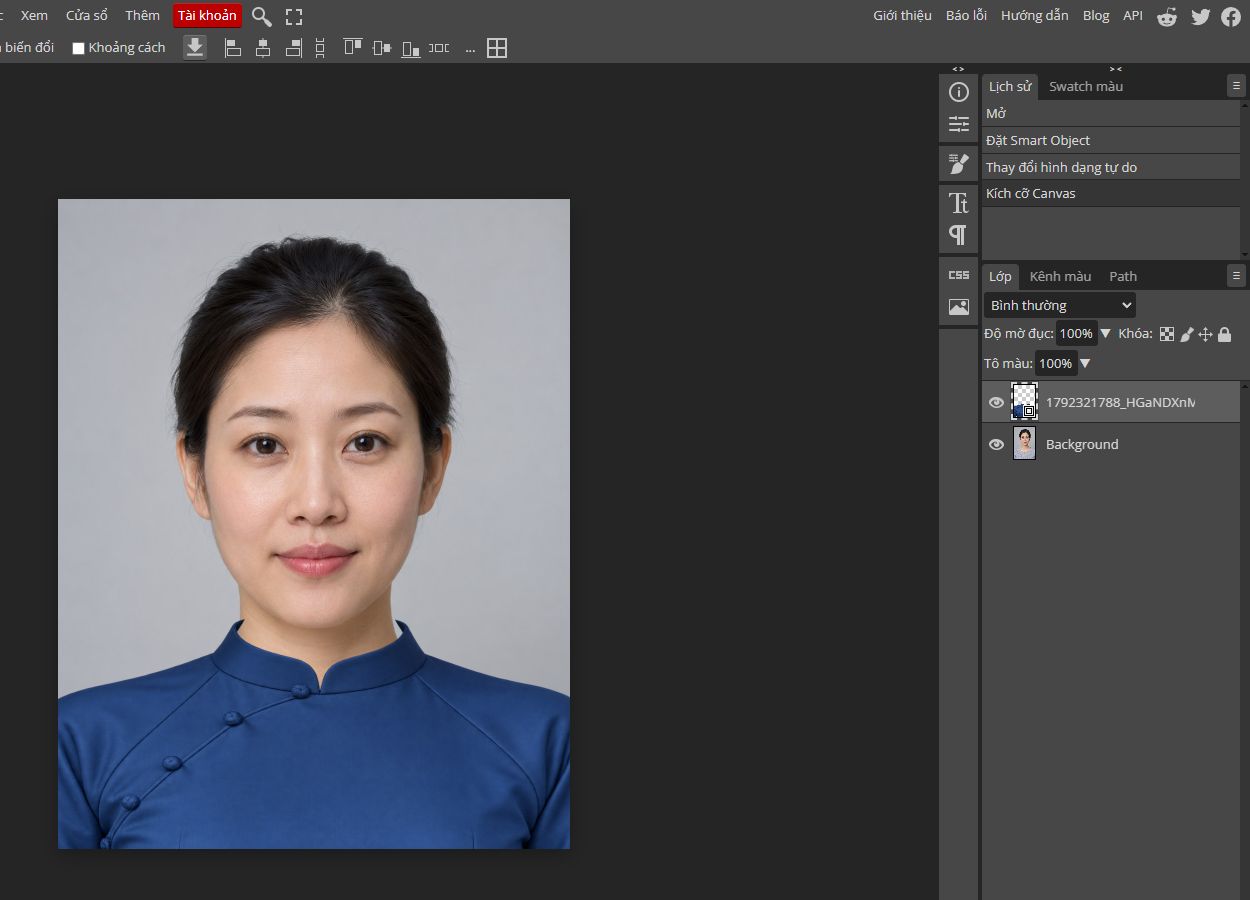Open the Info panel icon
Image resolution: width=1250 pixels, height=900 pixels.
click(959, 92)
